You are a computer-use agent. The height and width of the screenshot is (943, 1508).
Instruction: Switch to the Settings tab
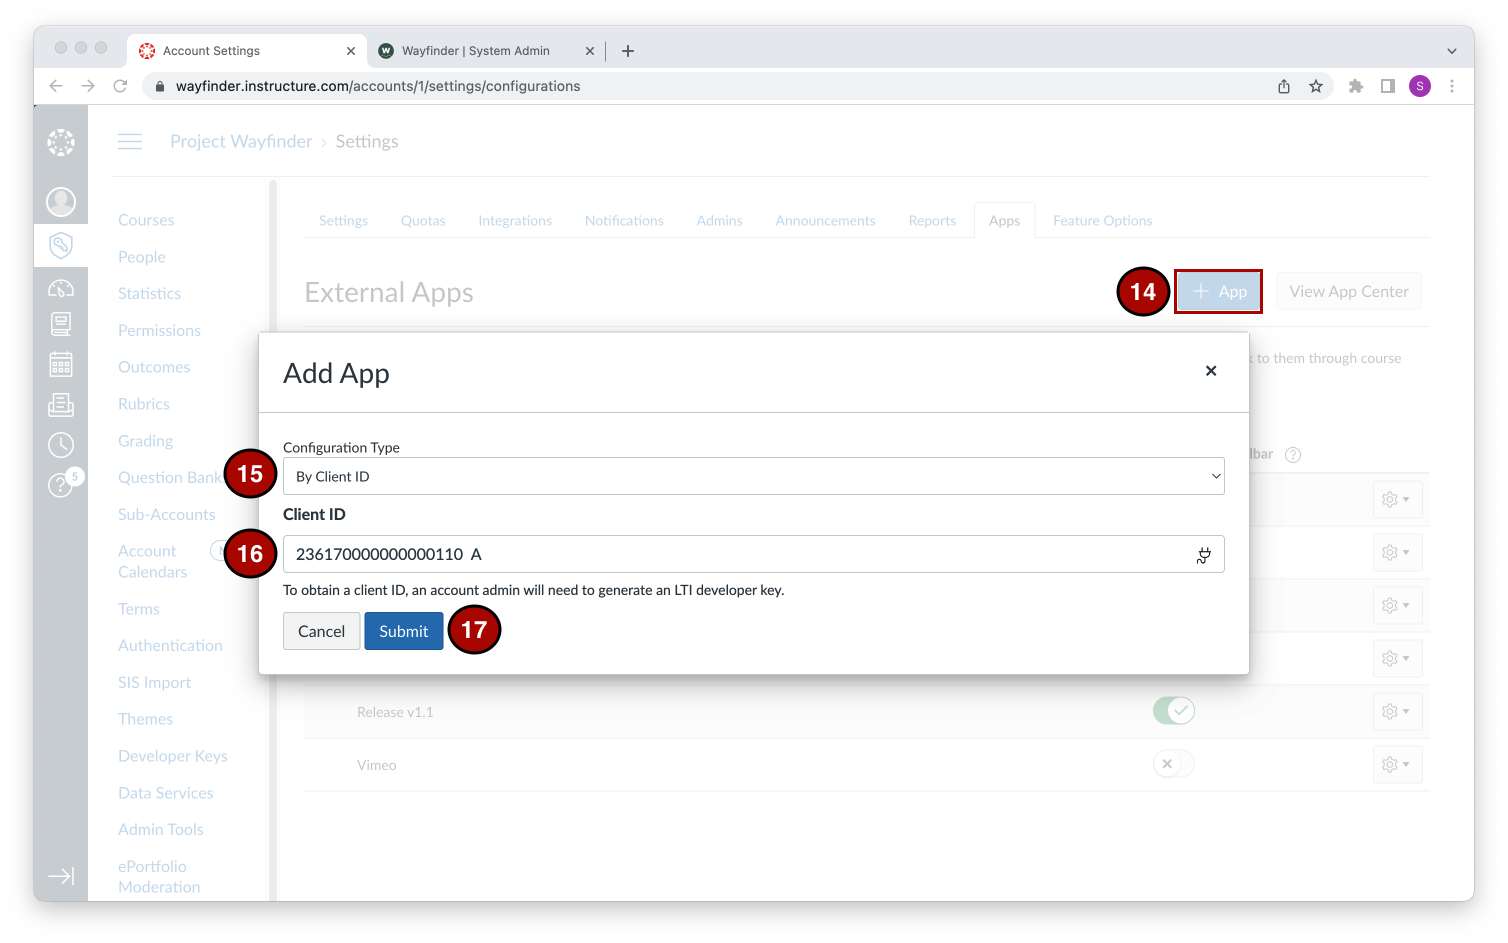[343, 221]
